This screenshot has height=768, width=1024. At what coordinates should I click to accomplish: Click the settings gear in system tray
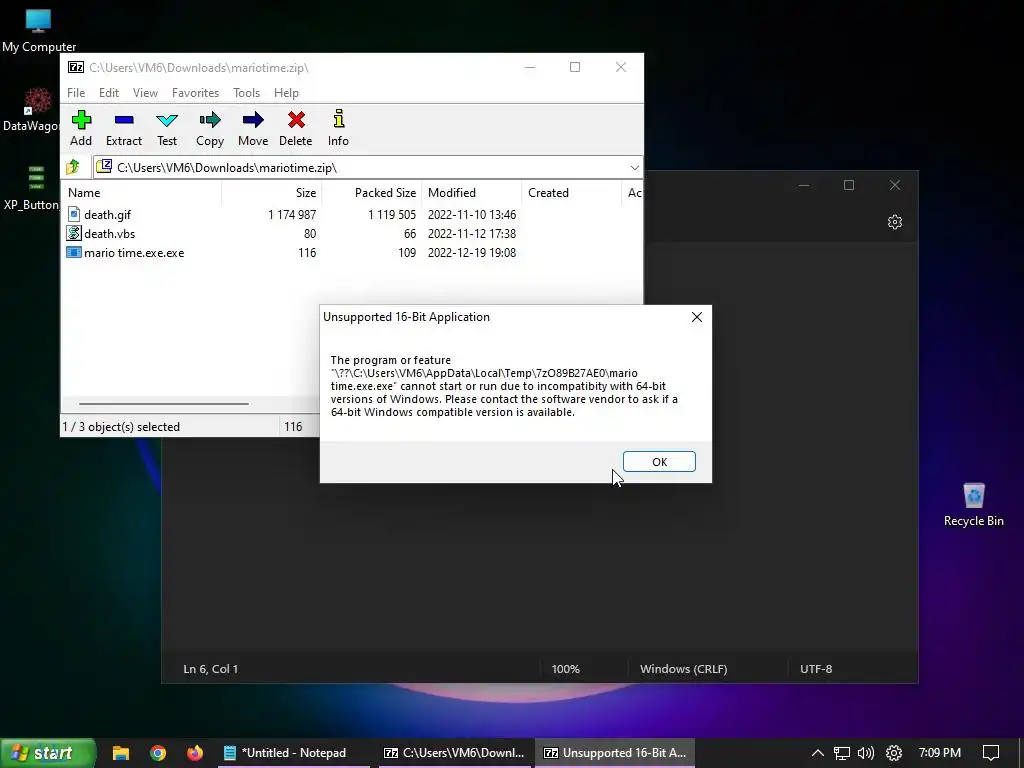[894, 753]
